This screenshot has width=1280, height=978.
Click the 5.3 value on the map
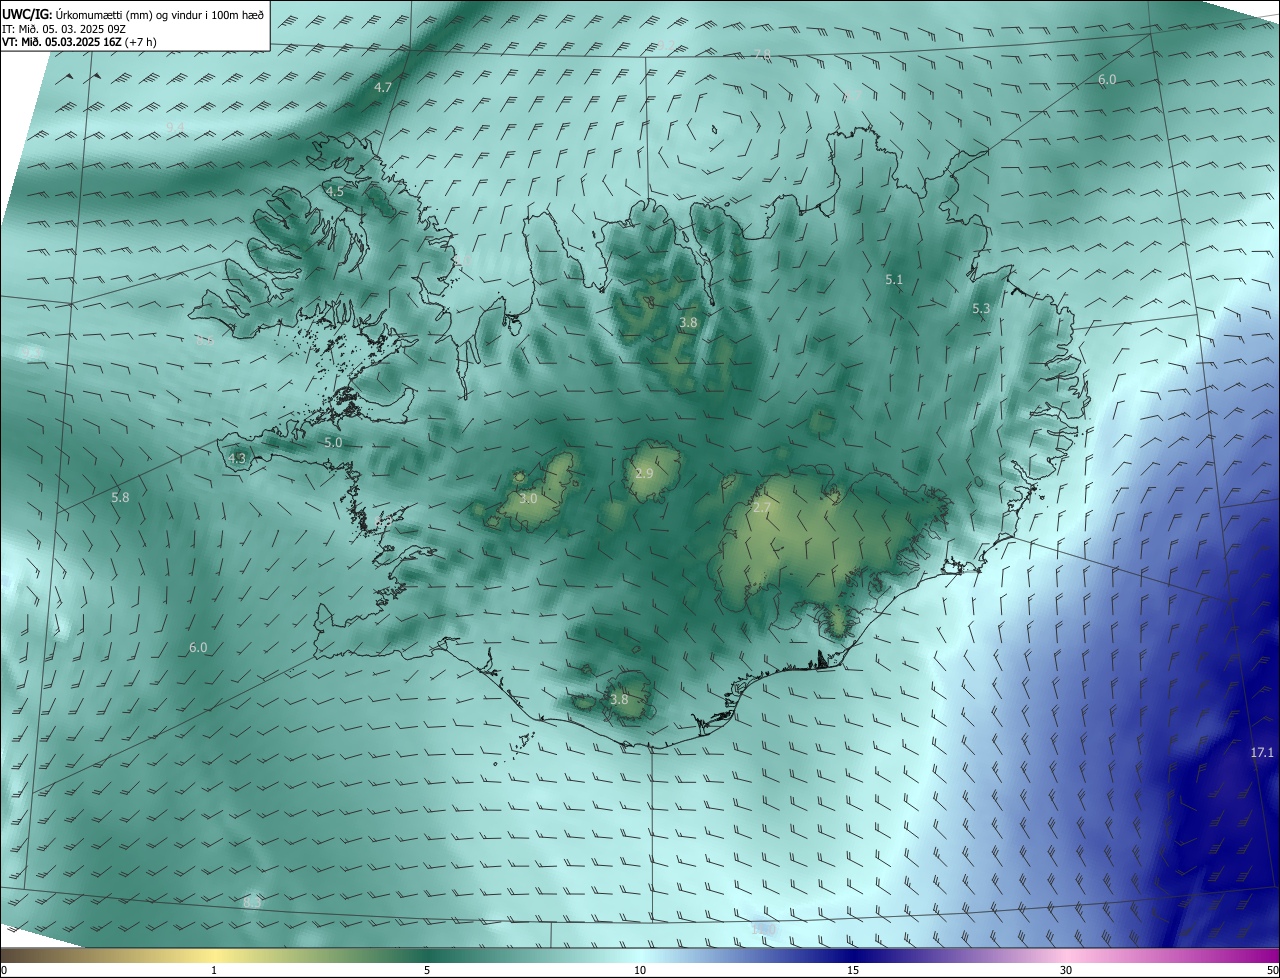(x=981, y=309)
